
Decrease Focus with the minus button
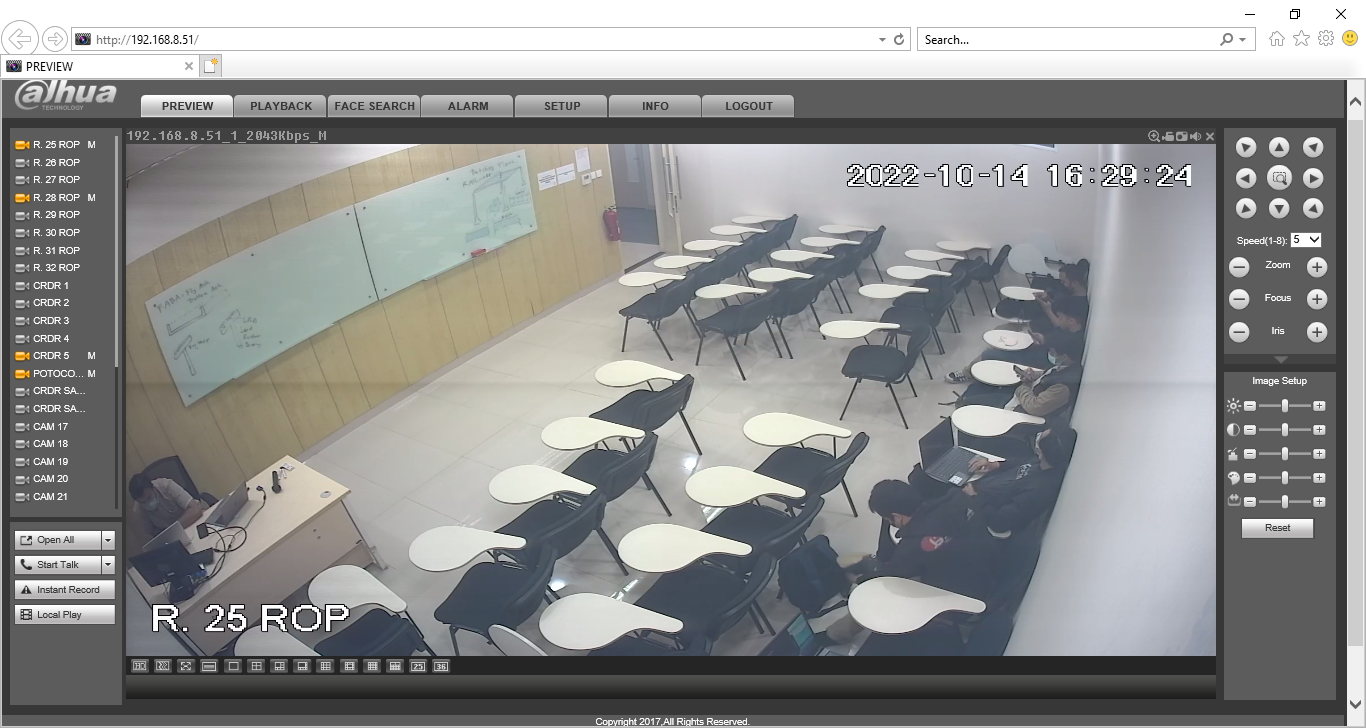pyautogui.click(x=1239, y=299)
